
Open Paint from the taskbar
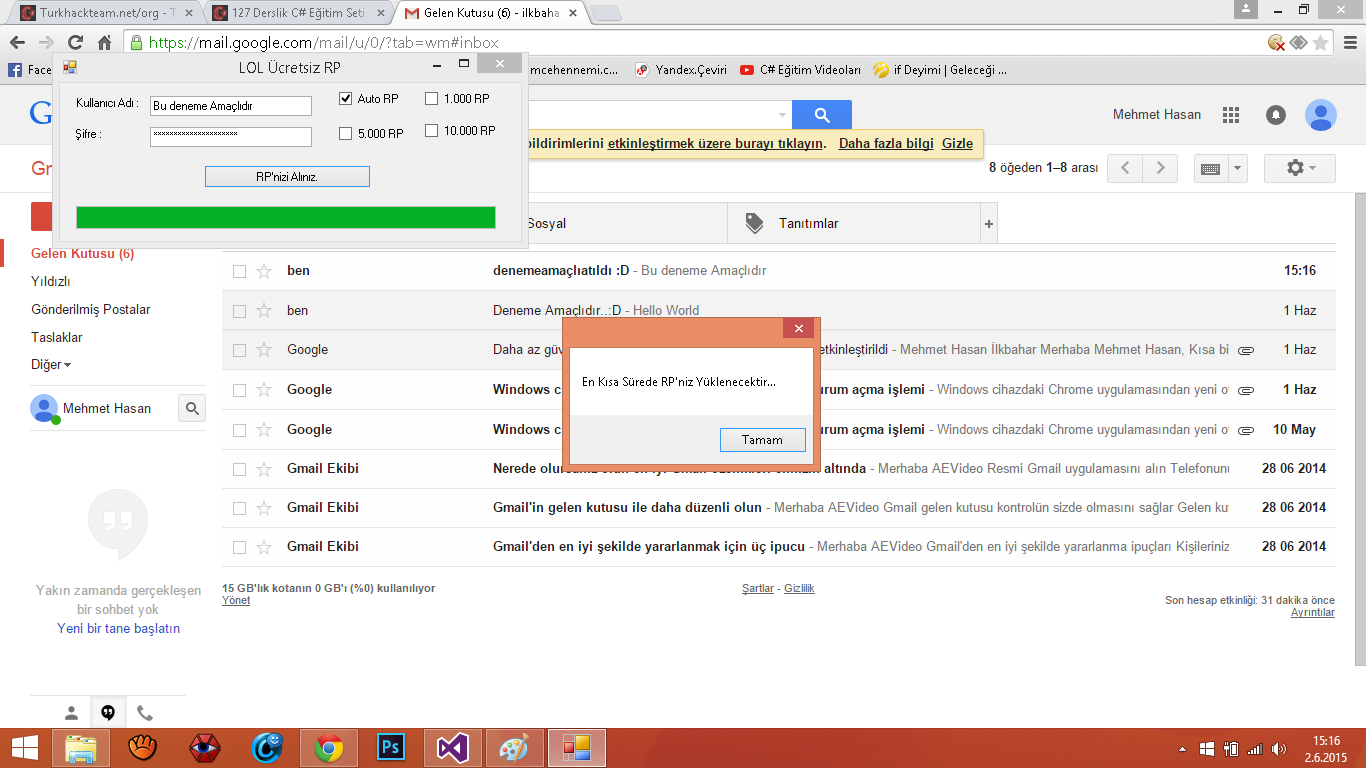point(514,747)
